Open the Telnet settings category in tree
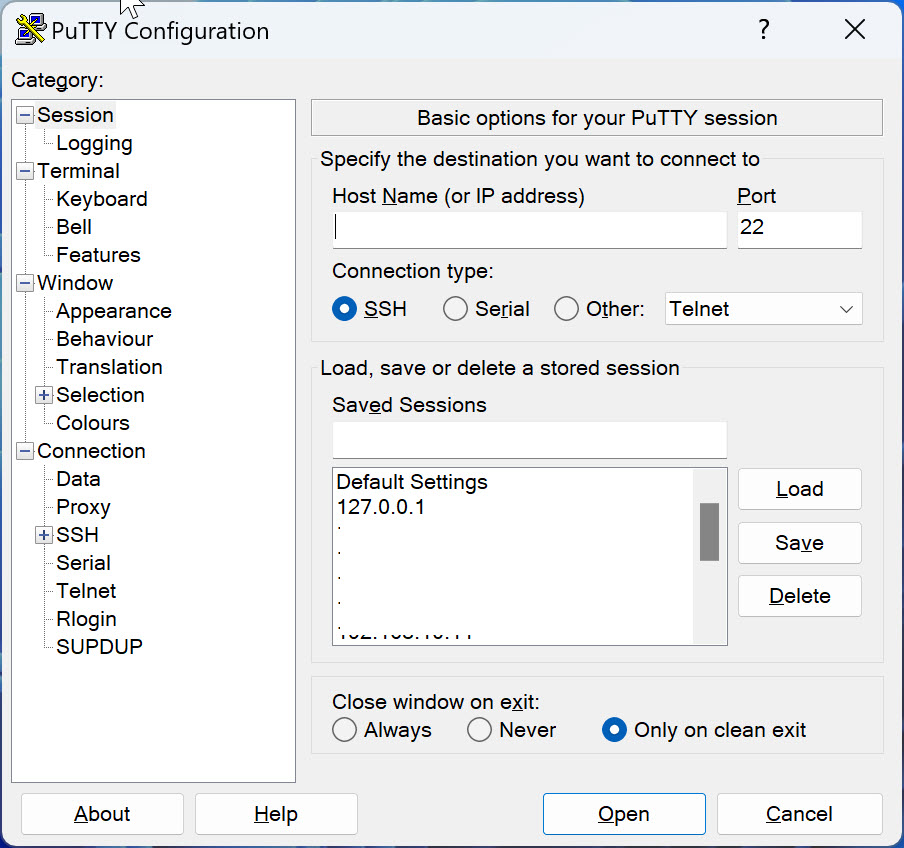 click(86, 591)
